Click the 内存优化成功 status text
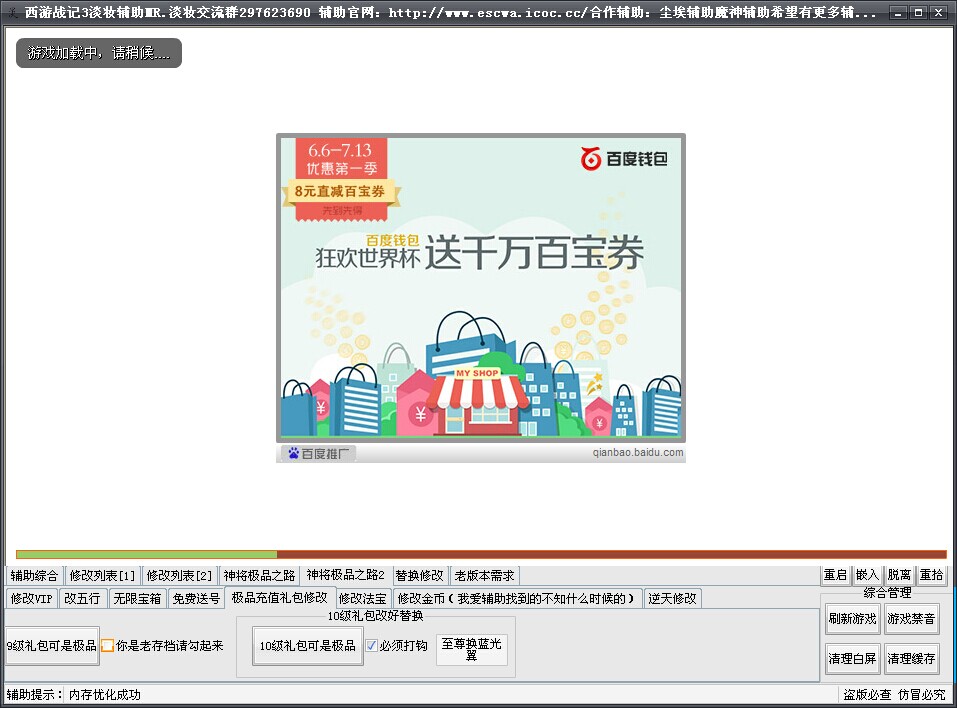The image size is (957, 708). (x=104, y=695)
